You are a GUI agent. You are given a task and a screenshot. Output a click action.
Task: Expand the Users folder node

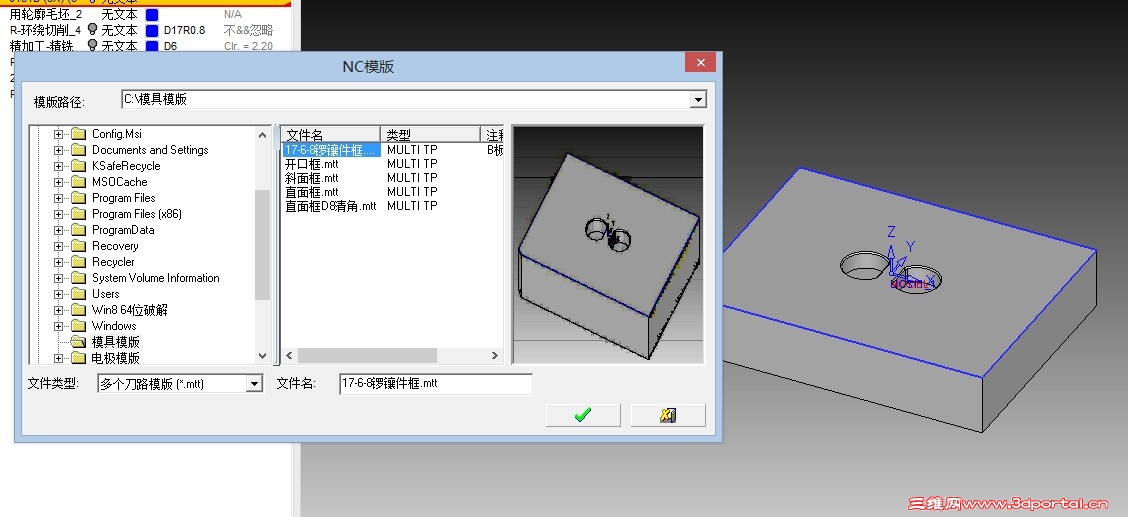point(58,294)
